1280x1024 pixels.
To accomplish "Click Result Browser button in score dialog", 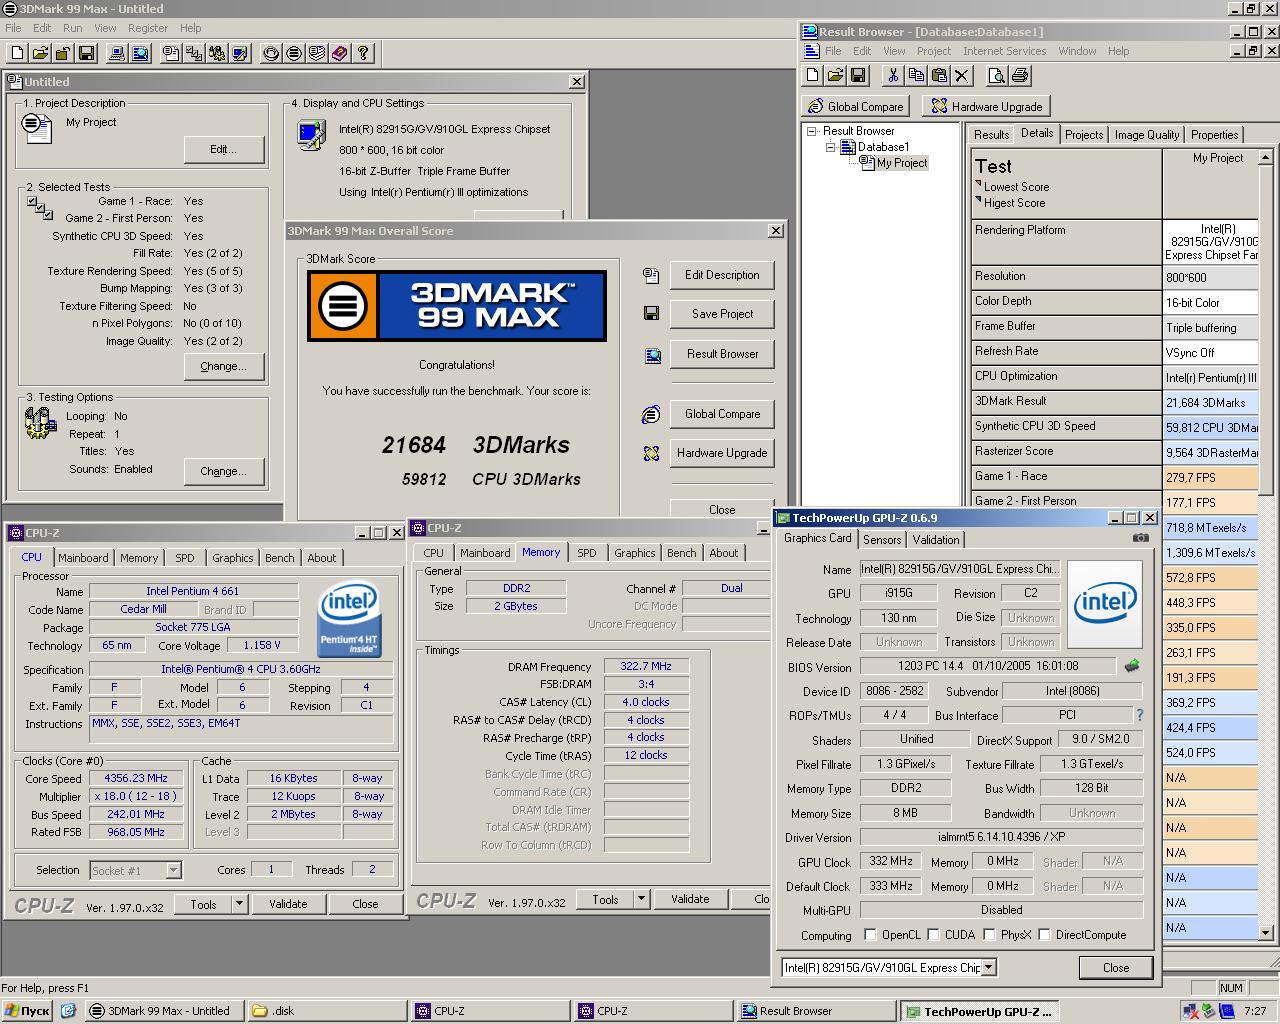I will point(722,354).
